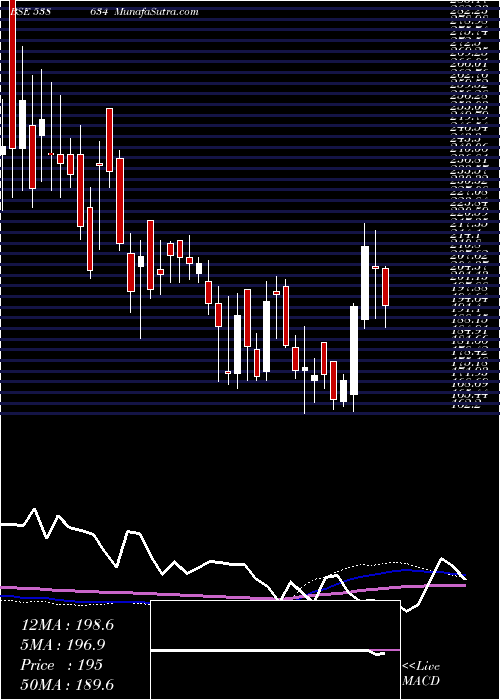Click the "Price : 195" value
The image size is (500, 700).
(x=62, y=665)
